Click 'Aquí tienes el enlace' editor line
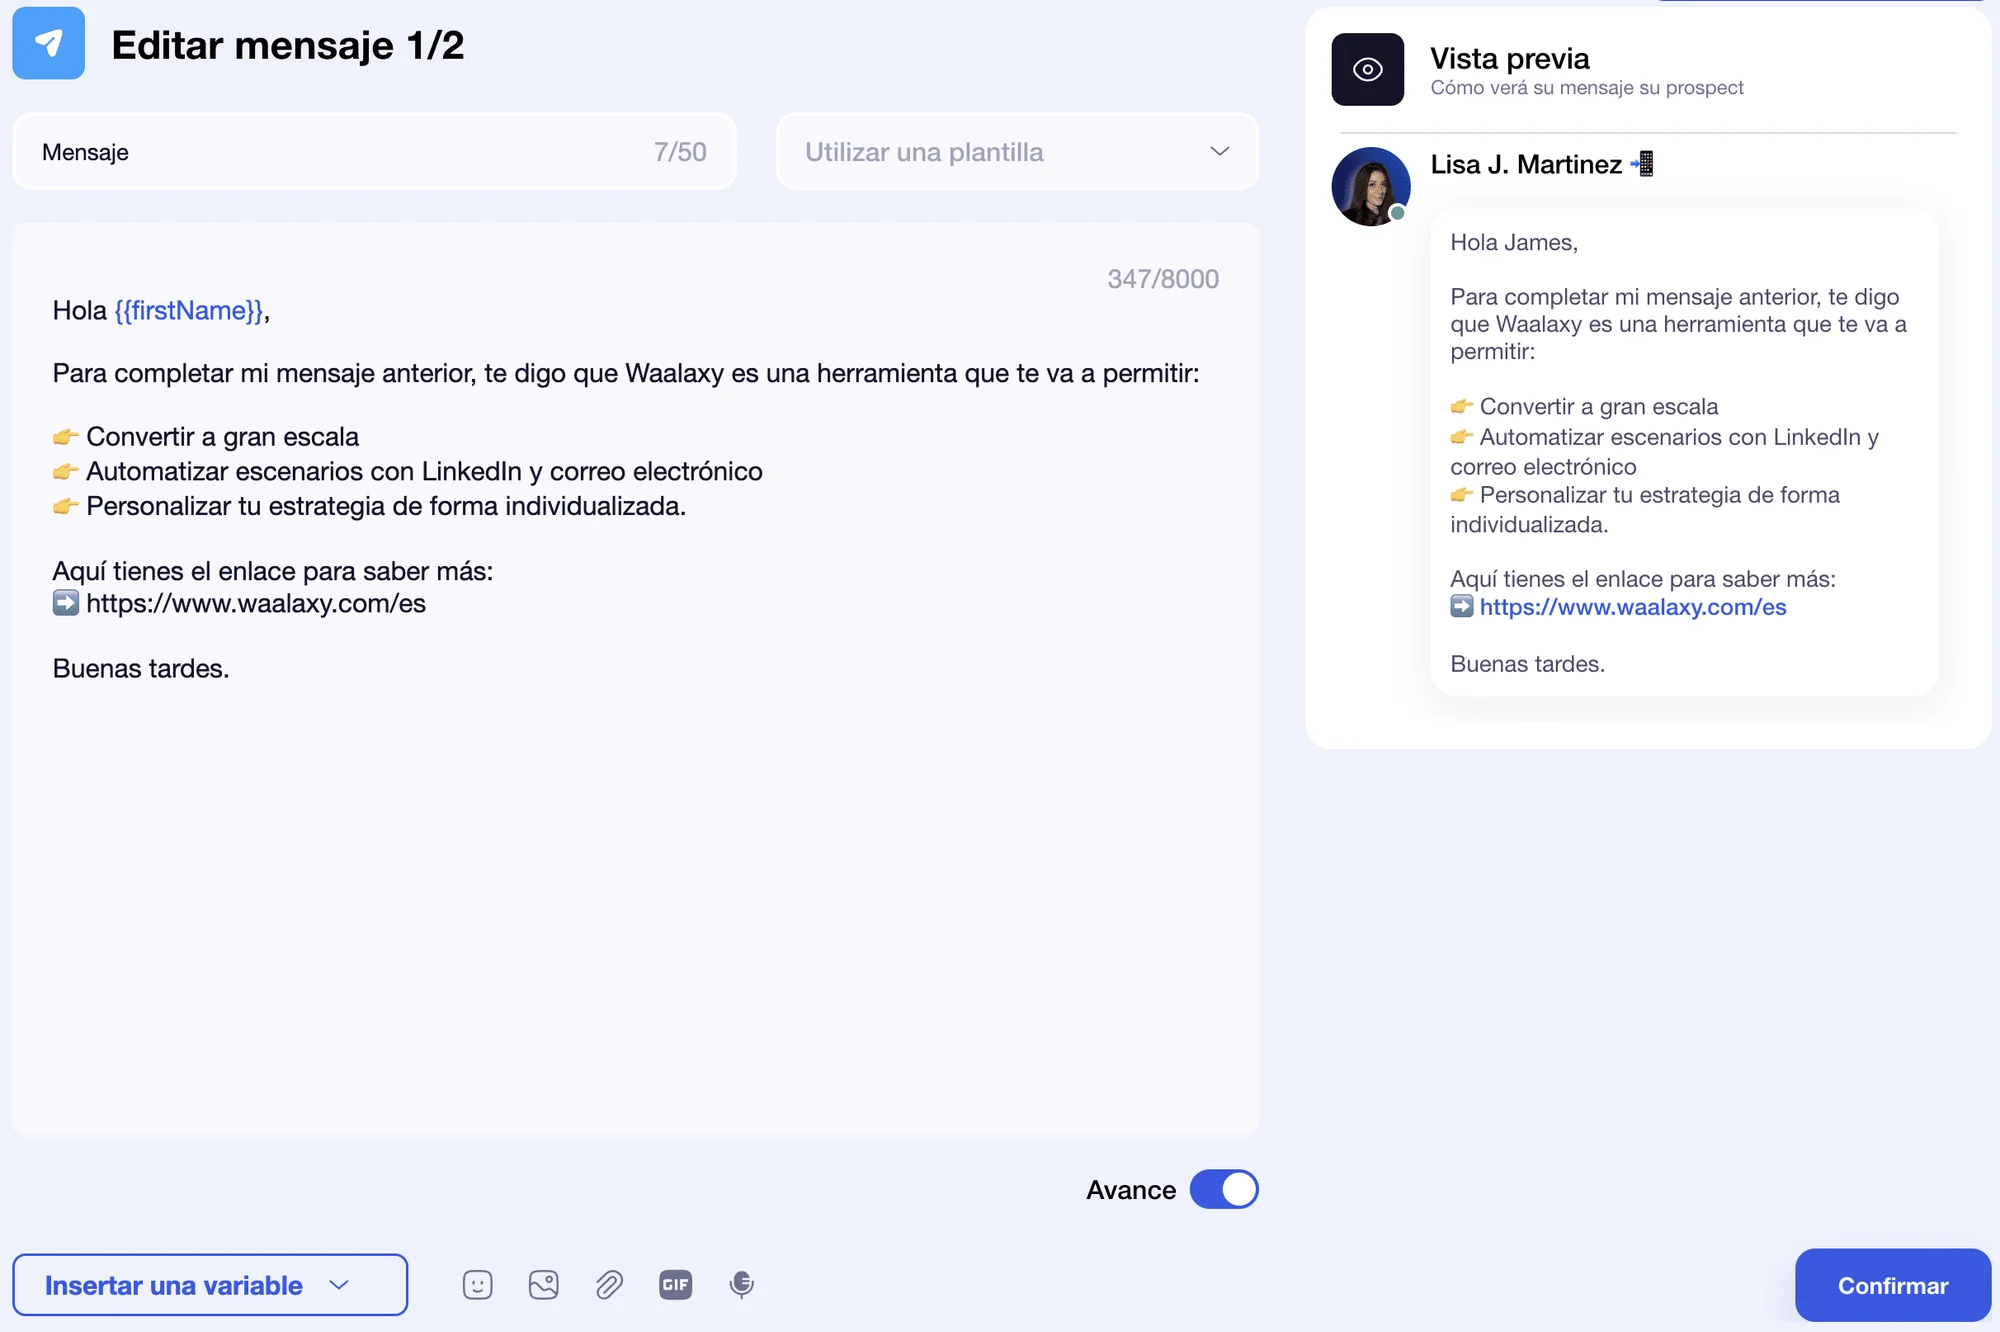 (x=272, y=571)
